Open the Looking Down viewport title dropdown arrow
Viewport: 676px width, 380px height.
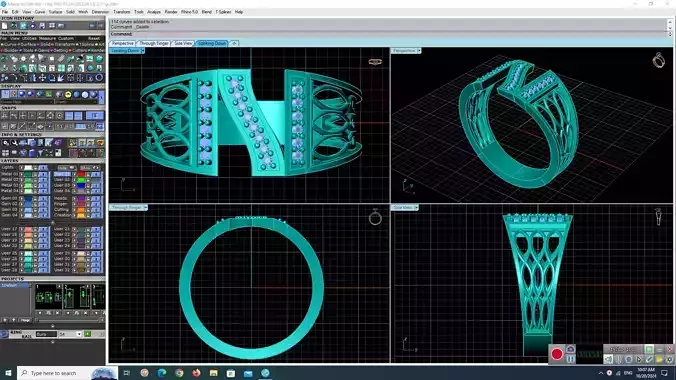[143, 51]
